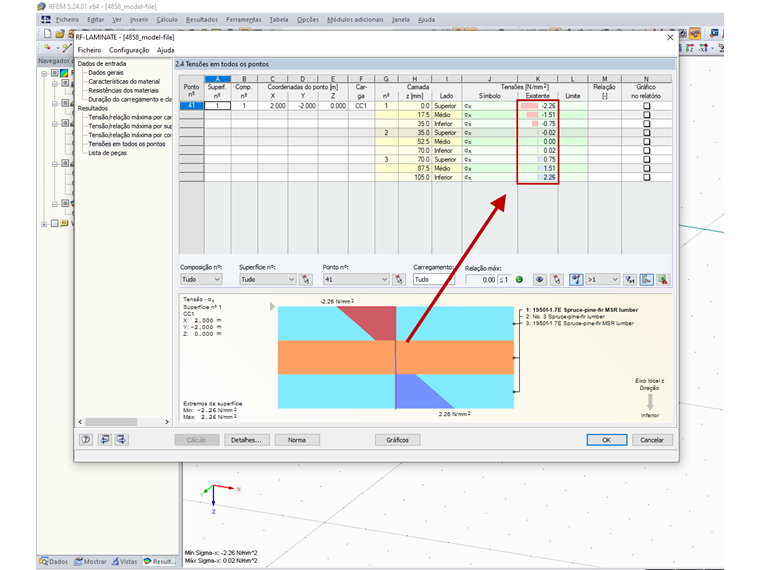Tick the checkbox on the bottom navigator tree node
Screen dimensions: 760x570
(x=55, y=223)
